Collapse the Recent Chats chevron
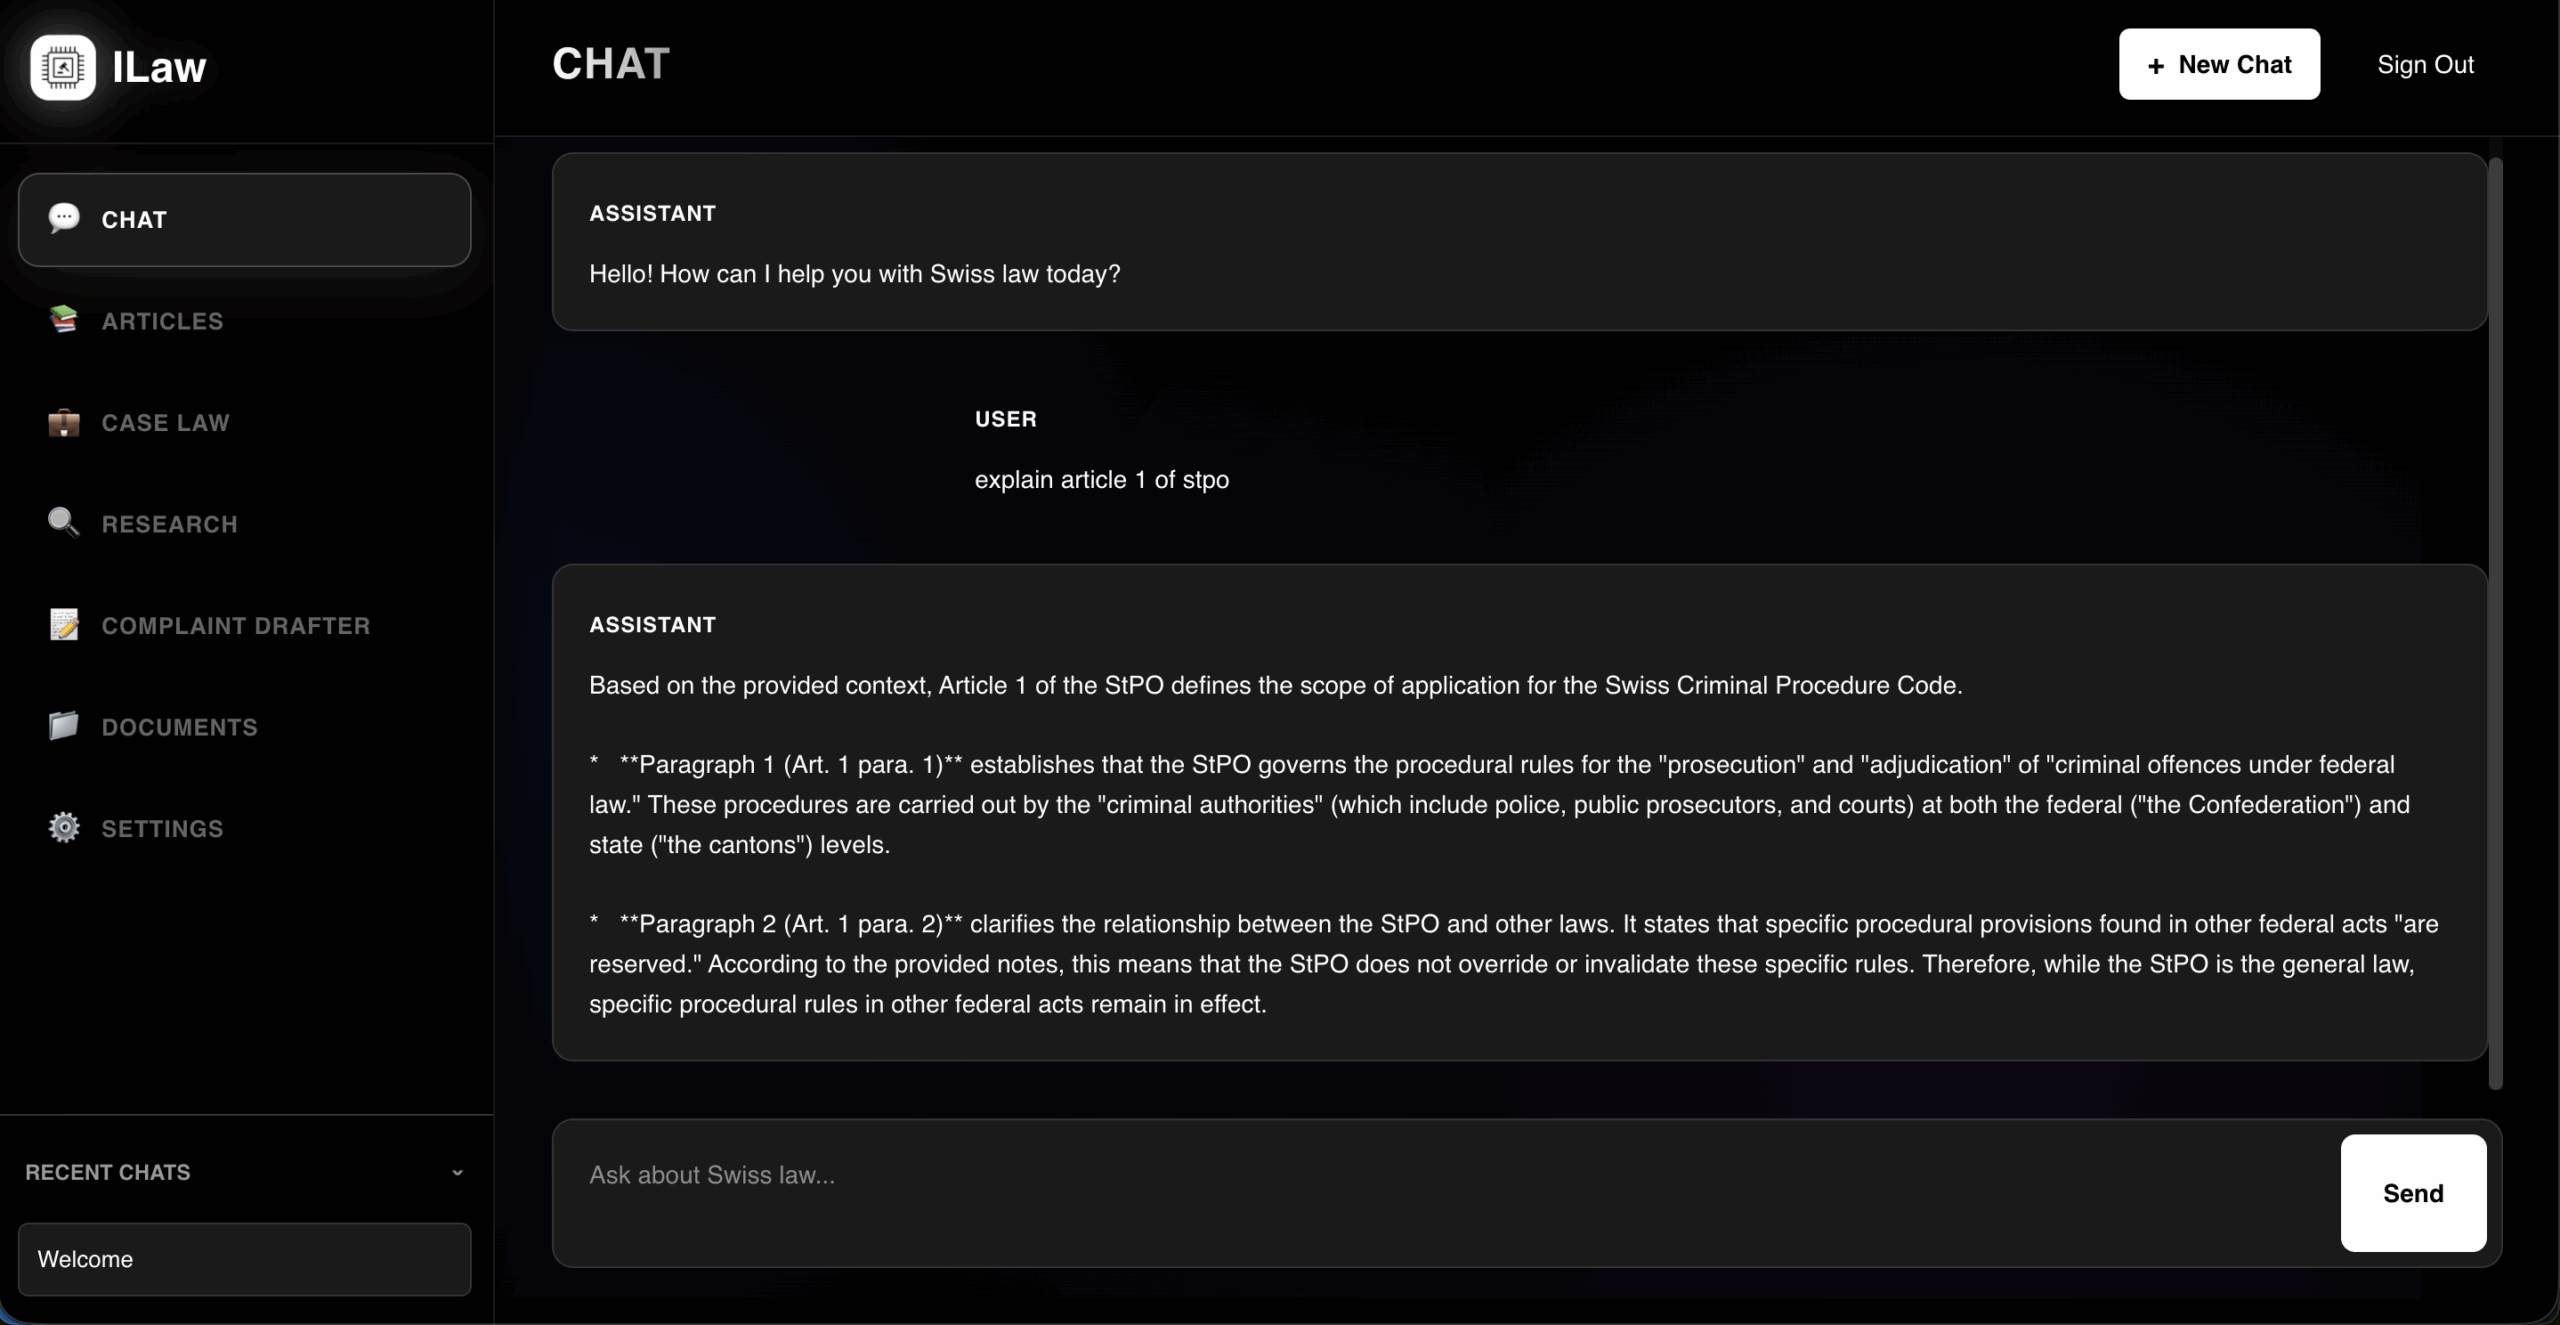Screen dimensions: 2560x1325 [457, 1172]
